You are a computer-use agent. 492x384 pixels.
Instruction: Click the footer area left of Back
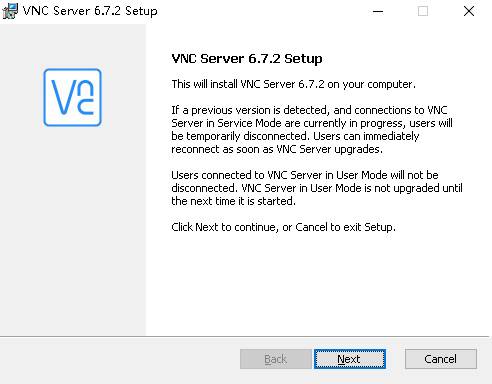point(120,360)
